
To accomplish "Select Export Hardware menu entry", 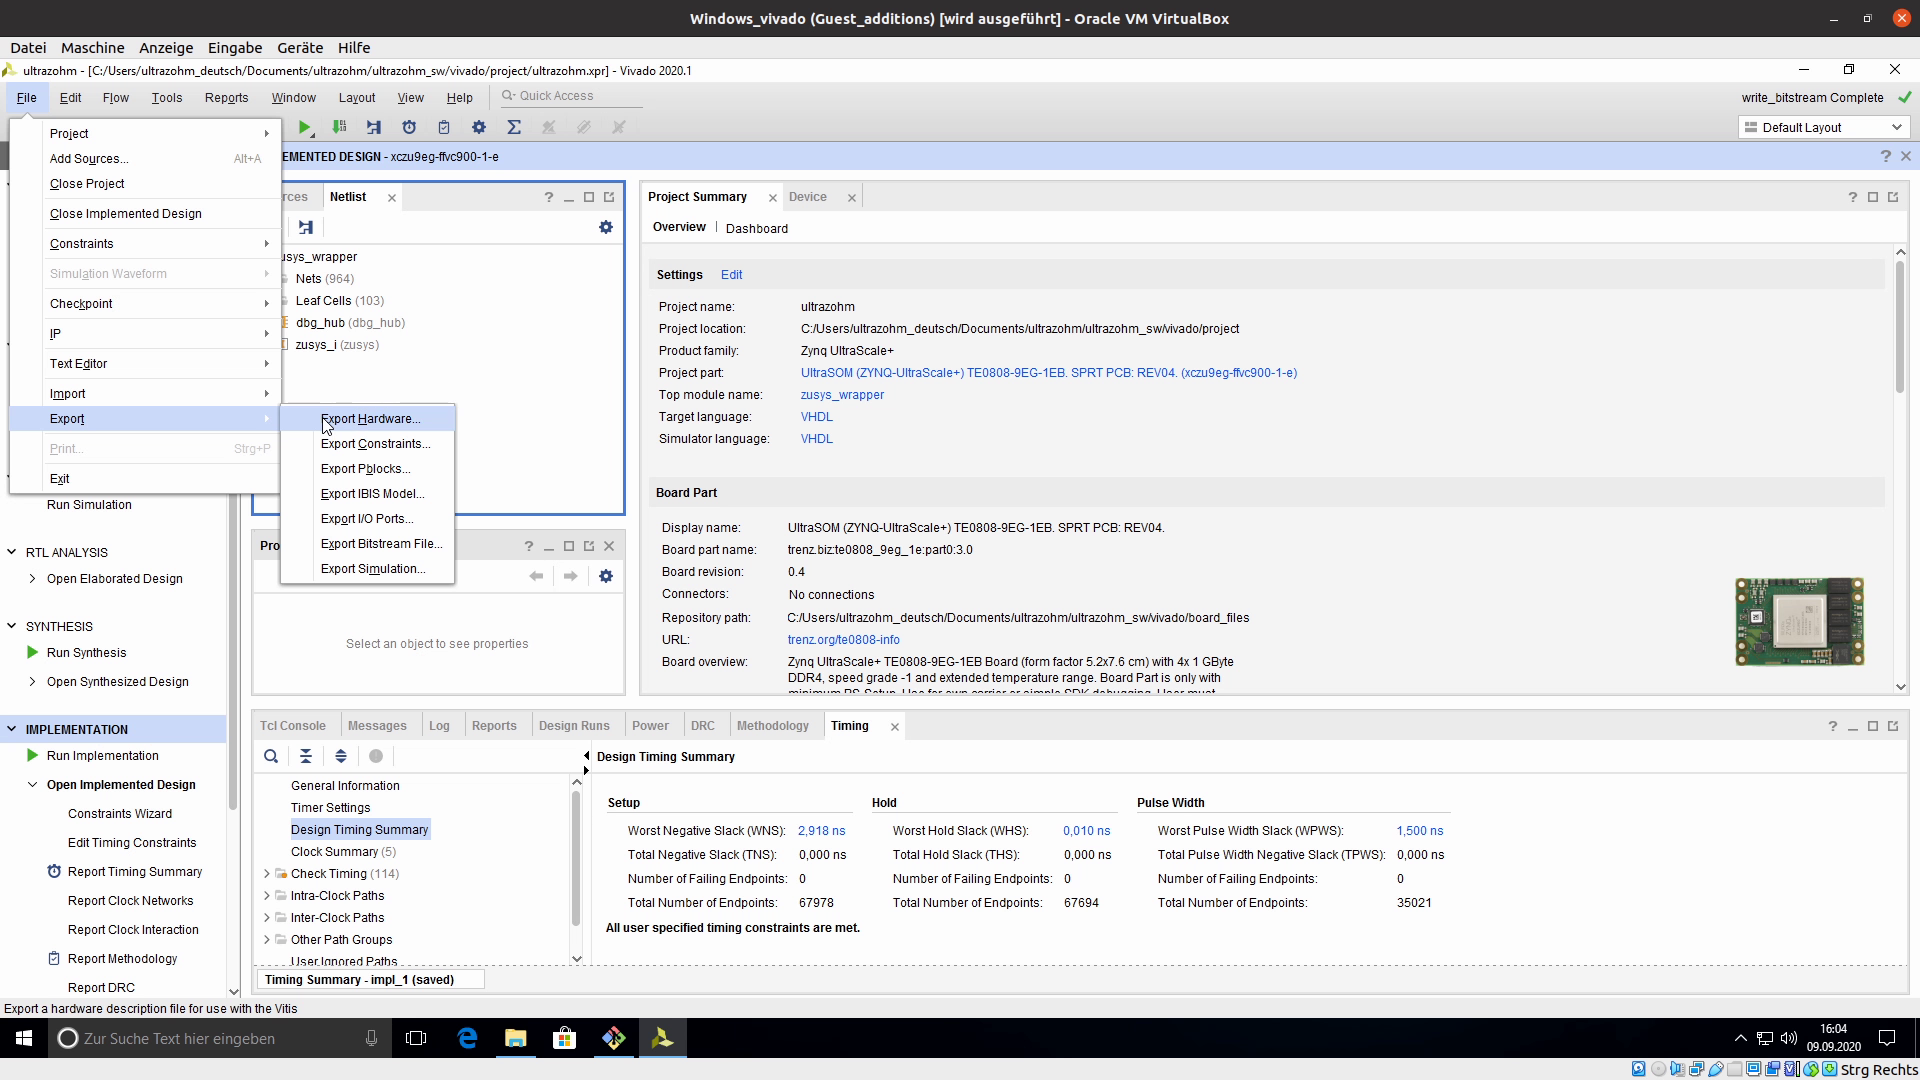I will [x=370, y=418].
